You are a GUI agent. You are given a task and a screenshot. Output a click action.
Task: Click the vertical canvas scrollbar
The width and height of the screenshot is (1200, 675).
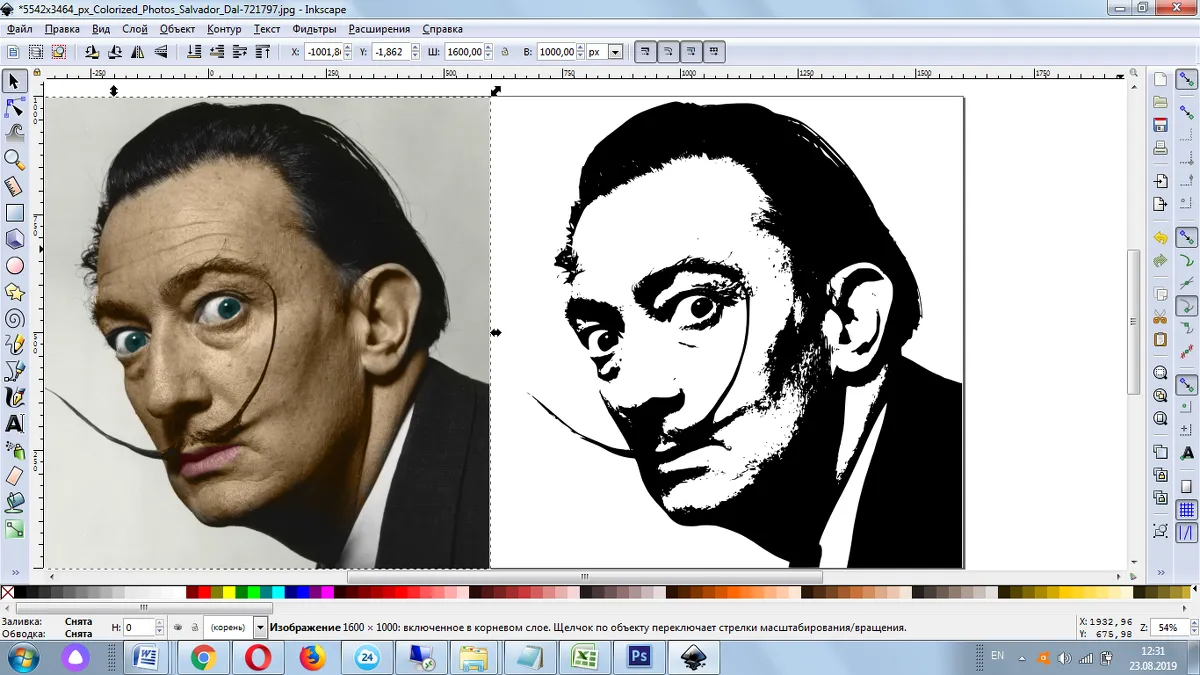pyautogui.click(x=1133, y=320)
